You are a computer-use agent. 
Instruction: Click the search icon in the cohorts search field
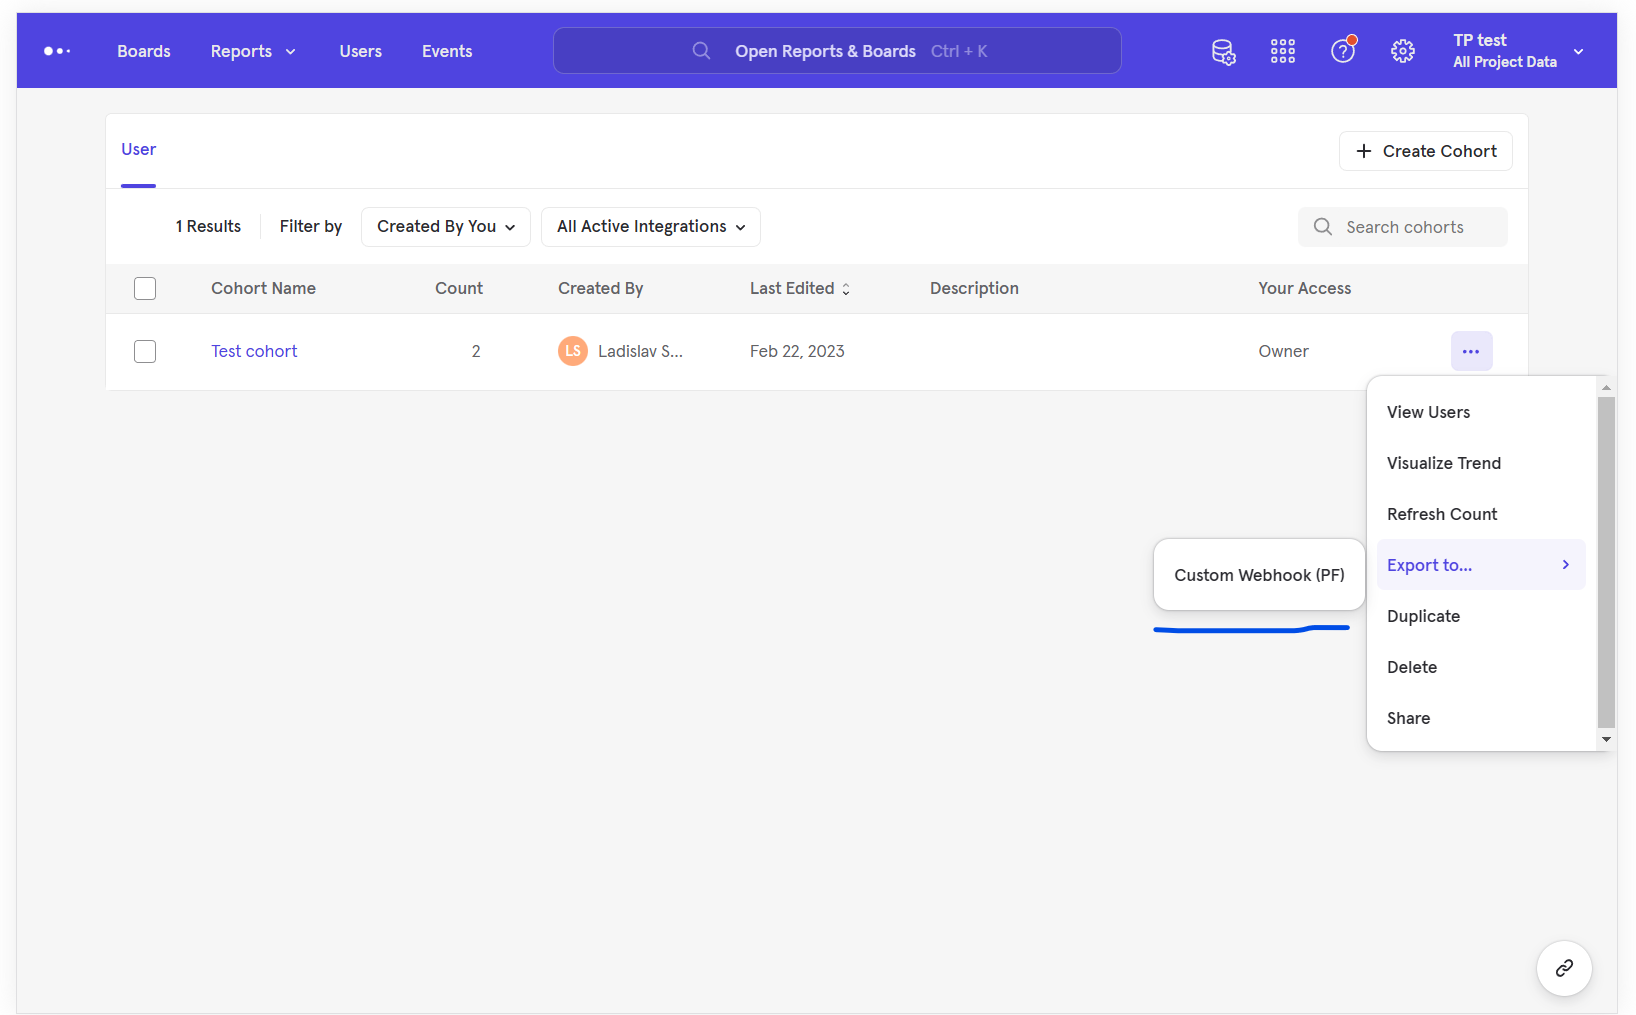[1322, 227]
